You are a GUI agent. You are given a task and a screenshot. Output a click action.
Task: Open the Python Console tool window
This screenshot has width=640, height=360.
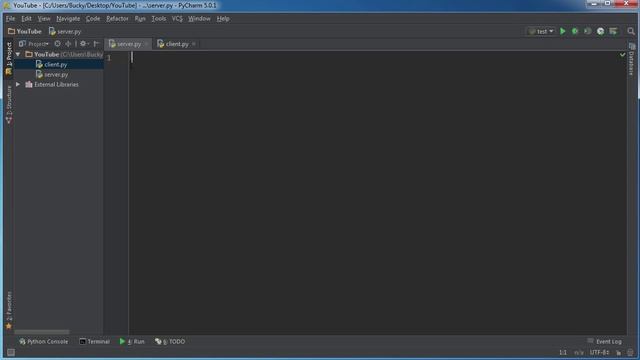click(x=43, y=342)
